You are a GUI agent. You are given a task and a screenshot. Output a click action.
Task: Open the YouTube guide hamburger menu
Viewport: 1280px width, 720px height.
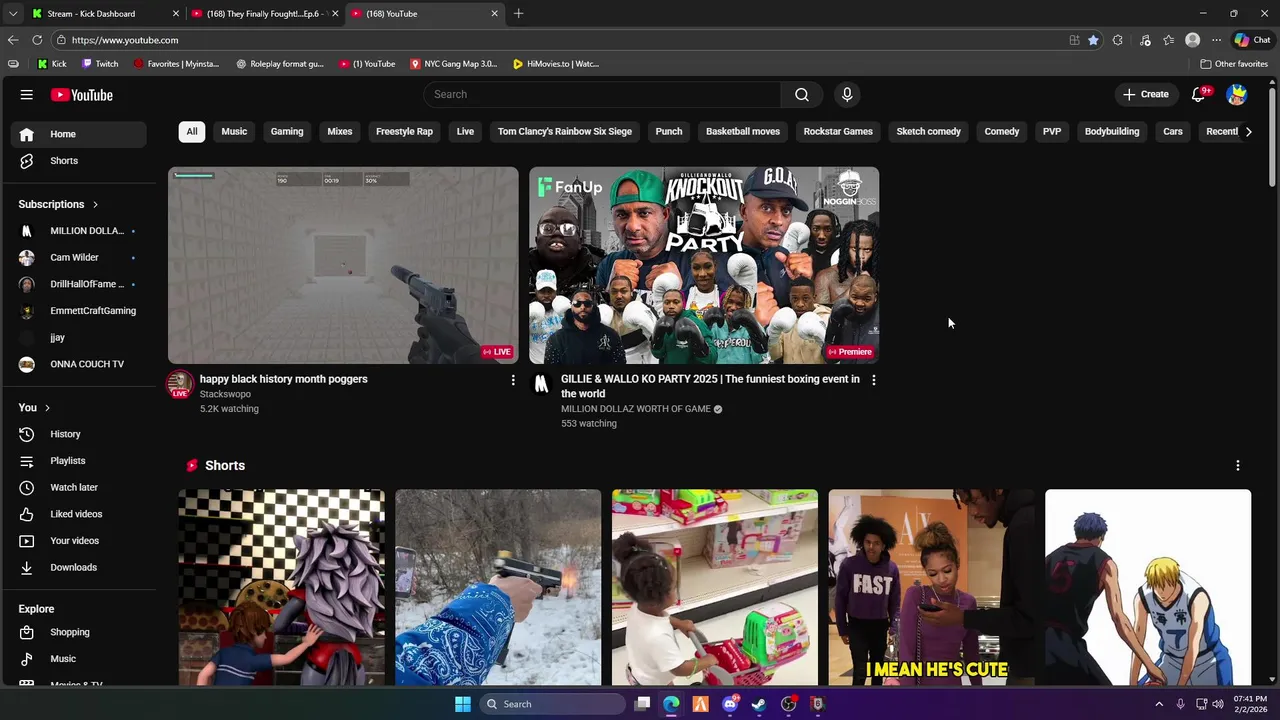26,95
